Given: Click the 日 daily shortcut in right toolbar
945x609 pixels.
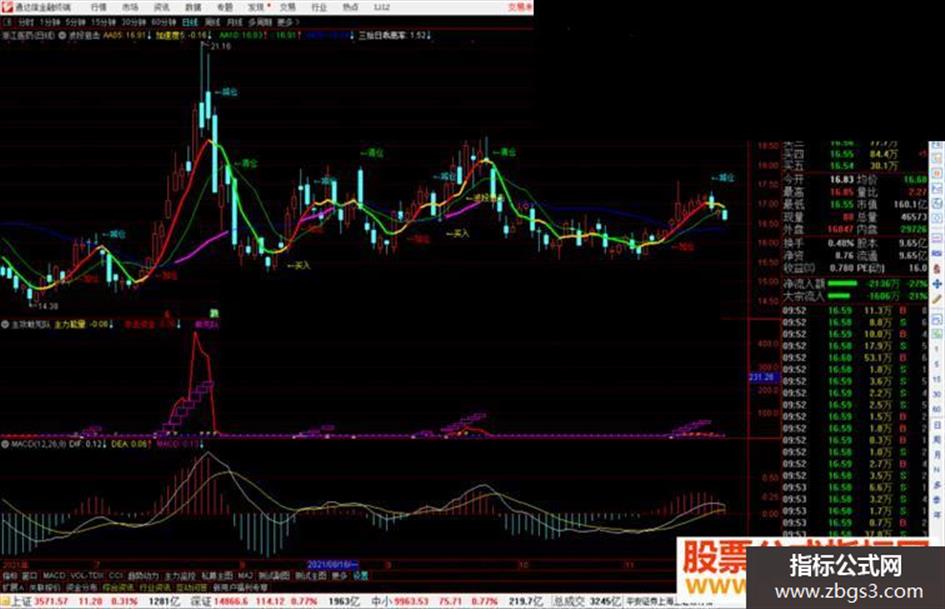Looking at the screenshot, I should point(937,424).
